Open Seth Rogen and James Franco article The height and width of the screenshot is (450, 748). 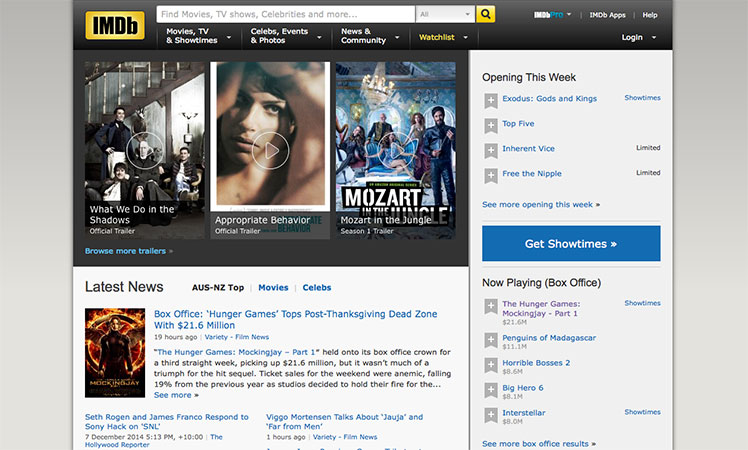click(166, 422)
